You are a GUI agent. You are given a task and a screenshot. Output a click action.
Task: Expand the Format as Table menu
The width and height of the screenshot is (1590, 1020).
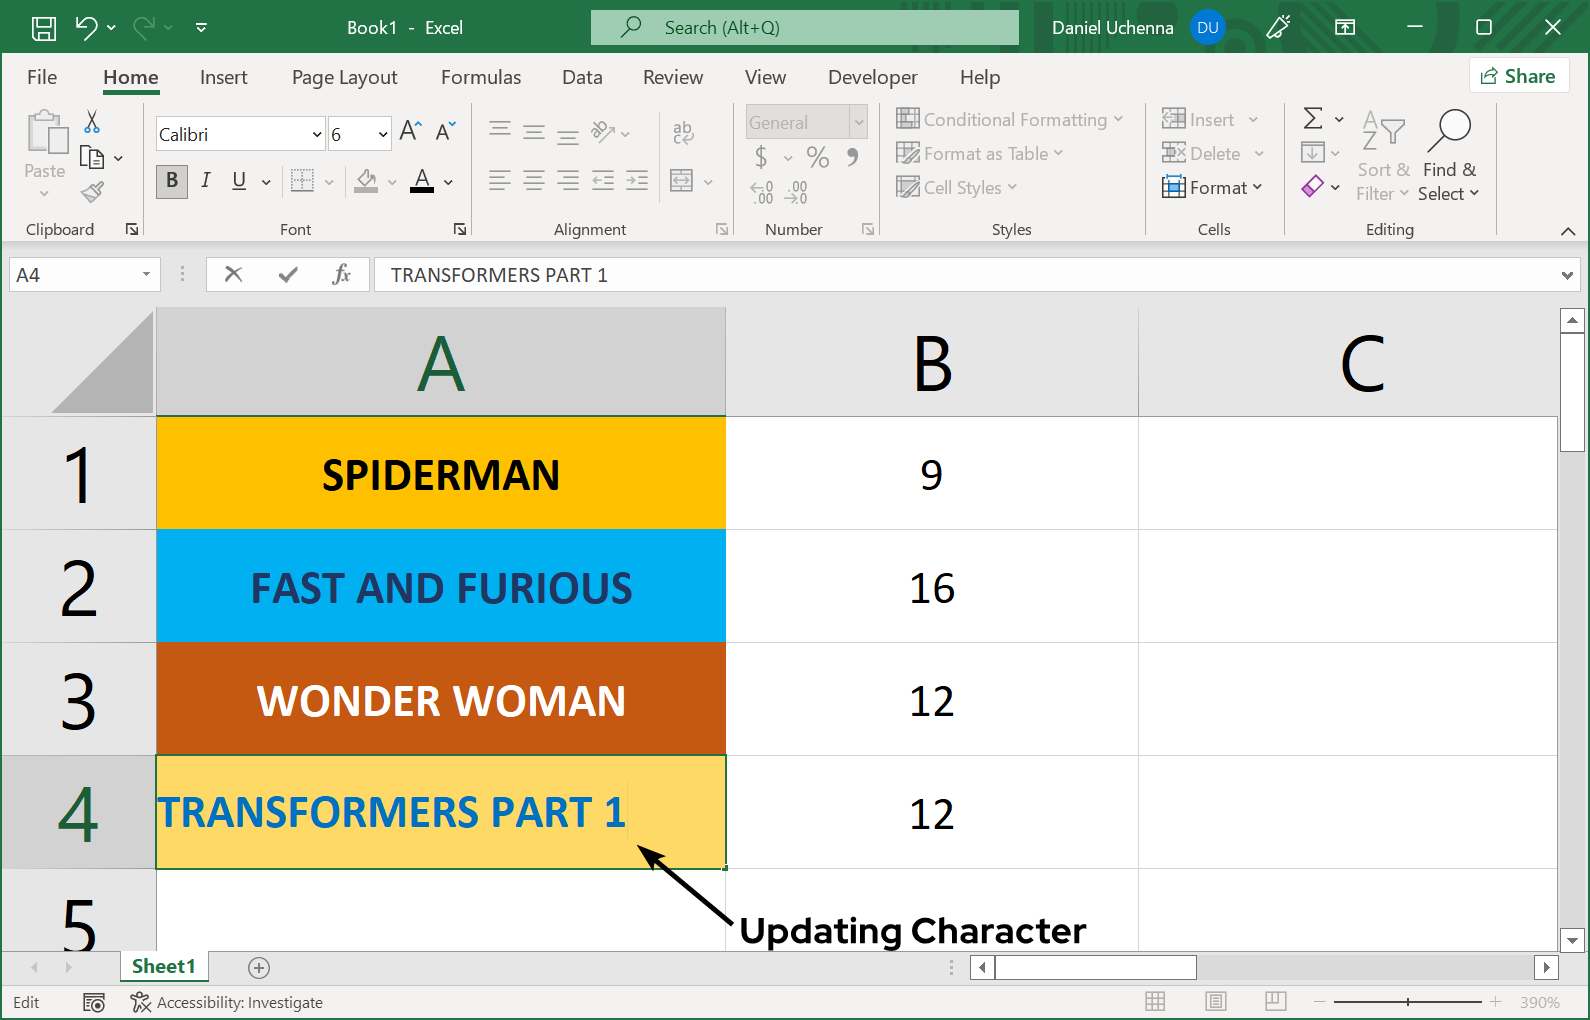coord(980,153)
